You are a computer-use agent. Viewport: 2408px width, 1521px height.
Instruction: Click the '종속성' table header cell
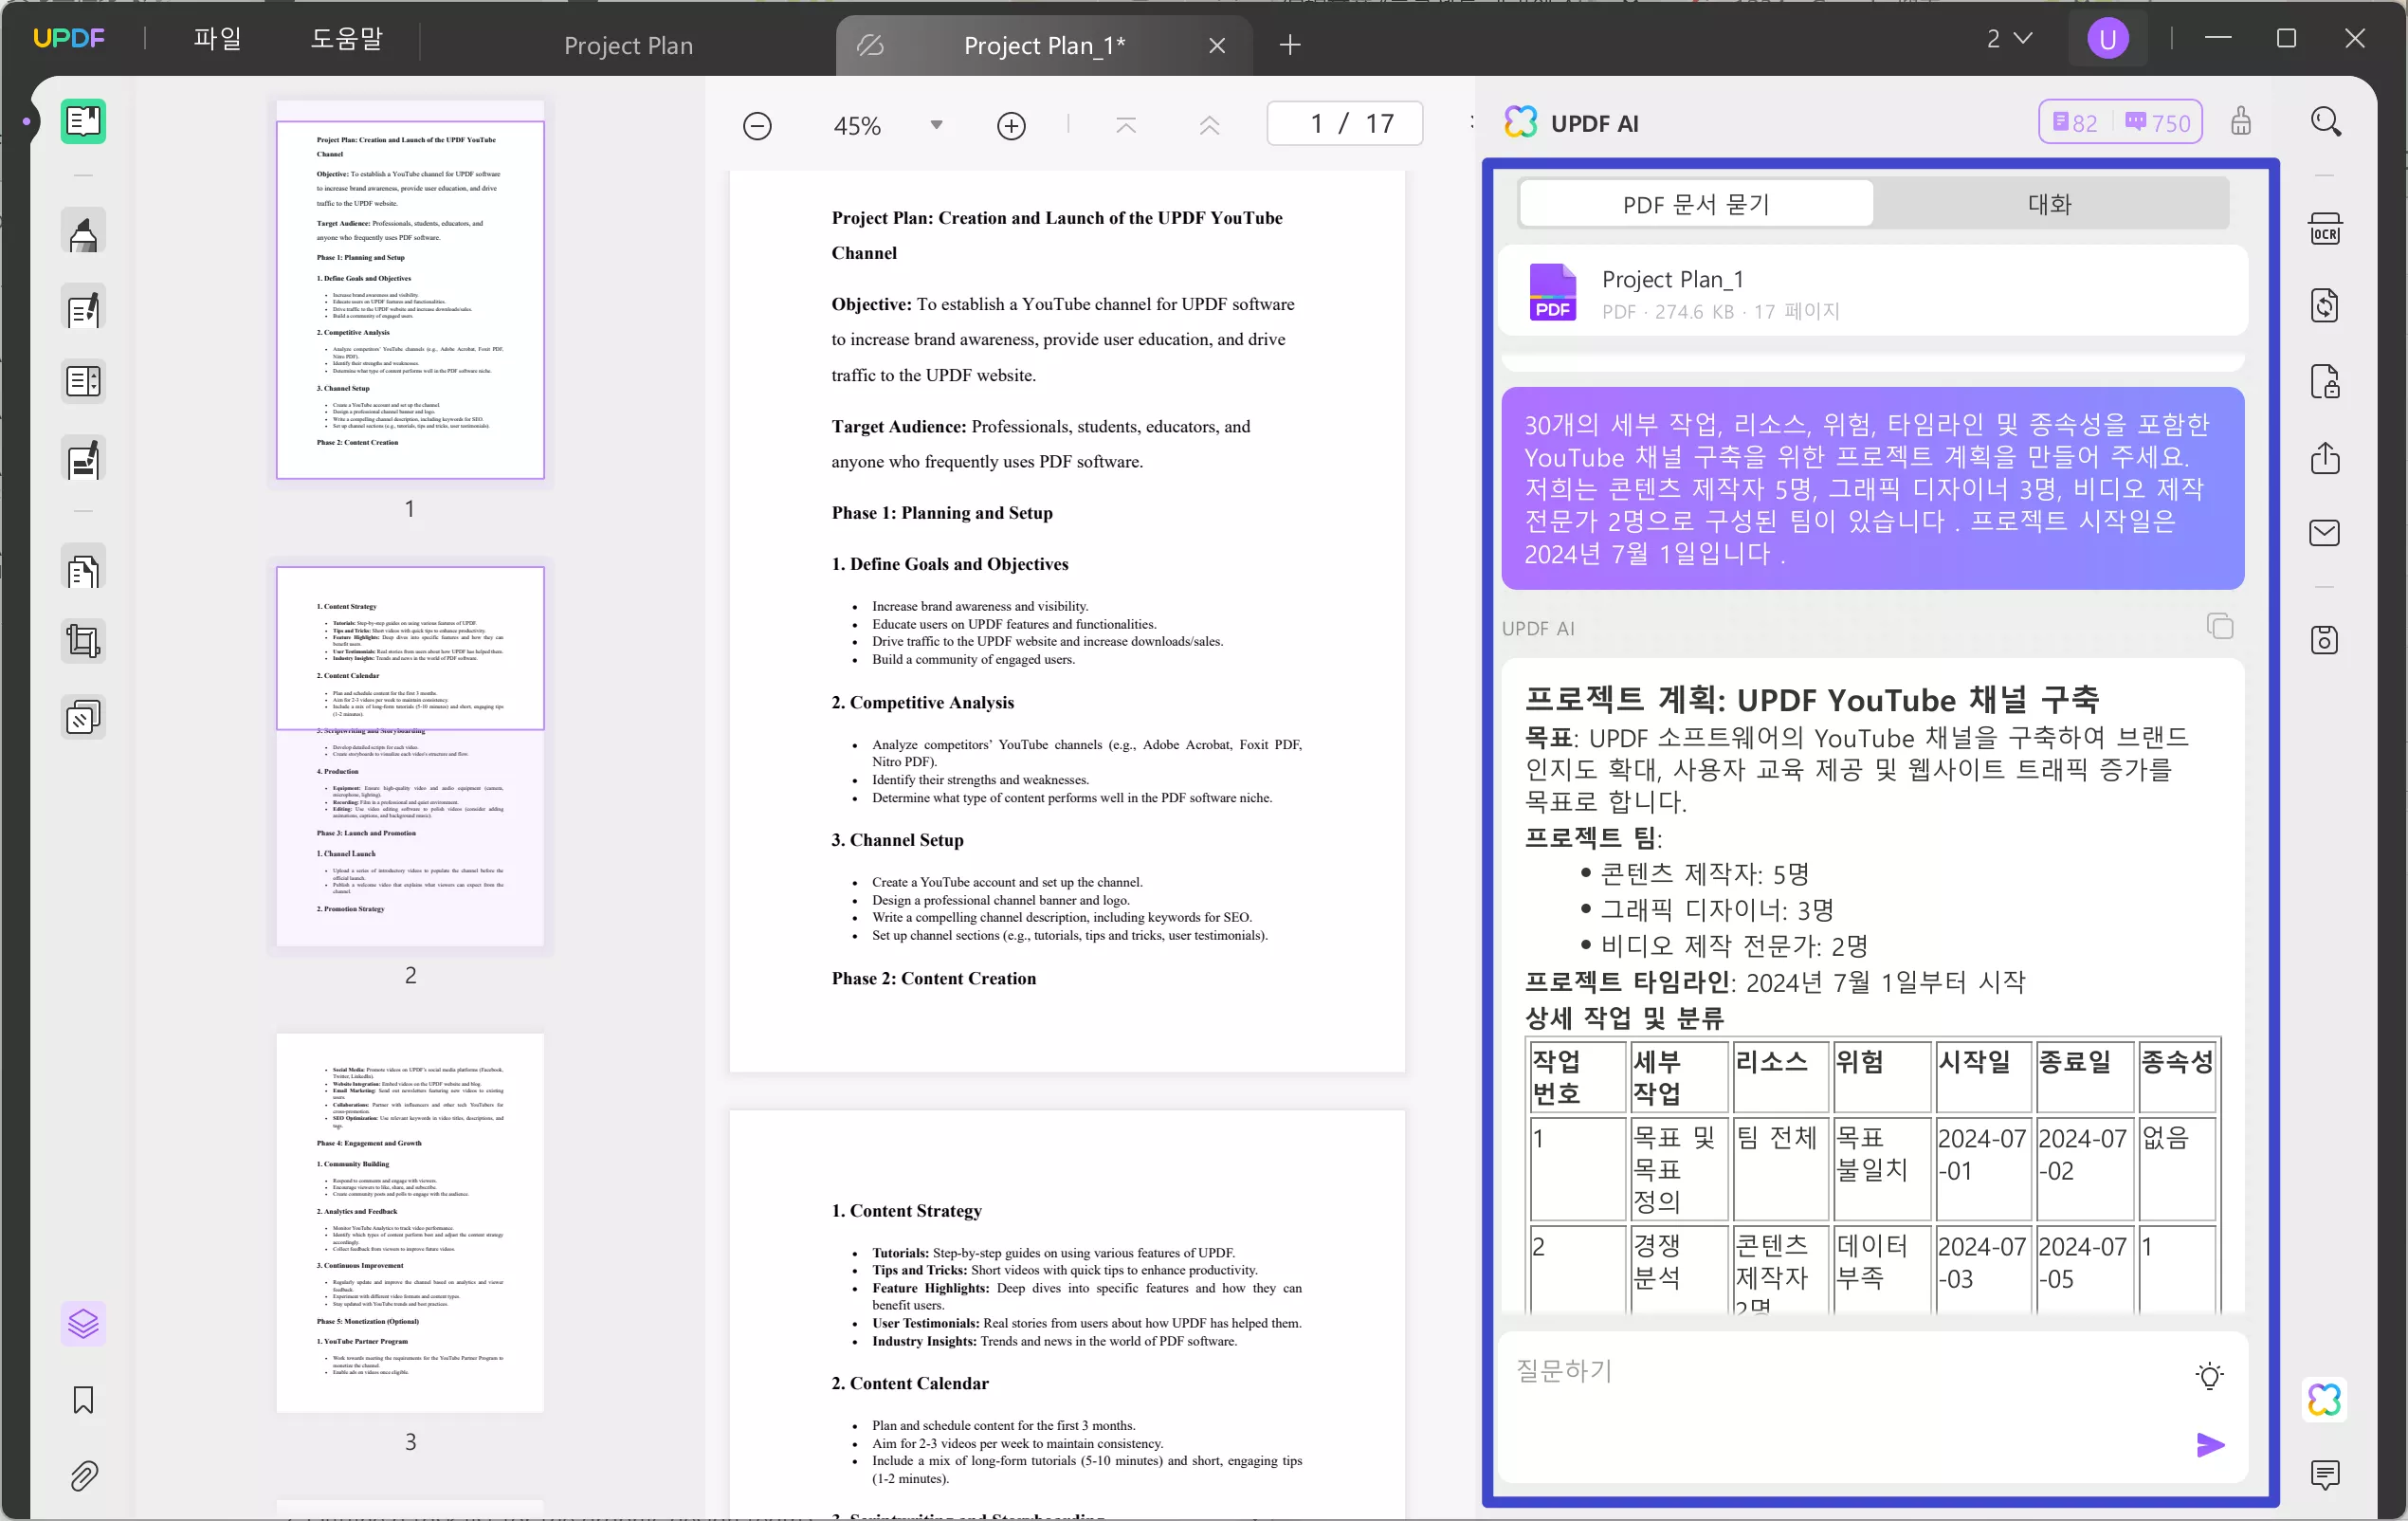(2176, 1076)
